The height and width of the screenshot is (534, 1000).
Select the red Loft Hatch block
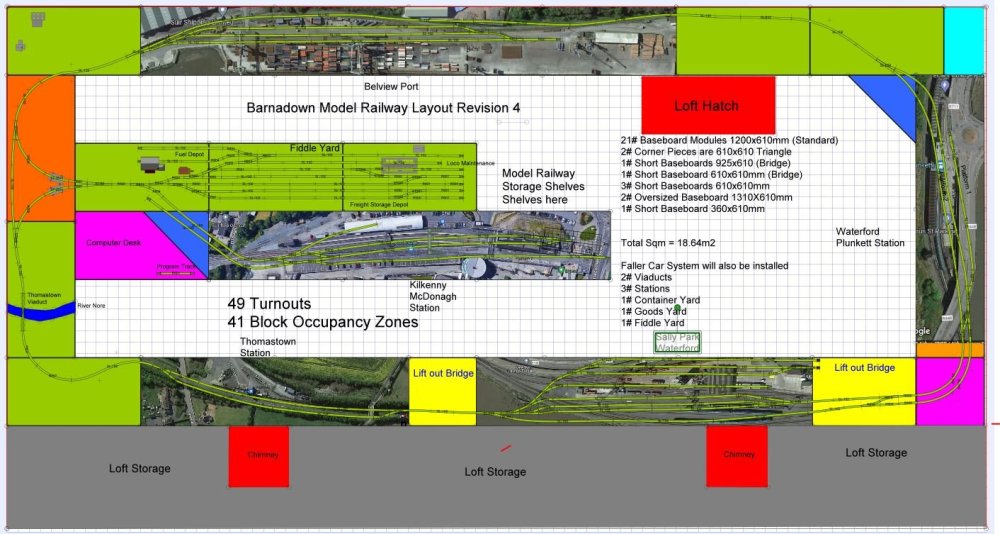[708, 103]
